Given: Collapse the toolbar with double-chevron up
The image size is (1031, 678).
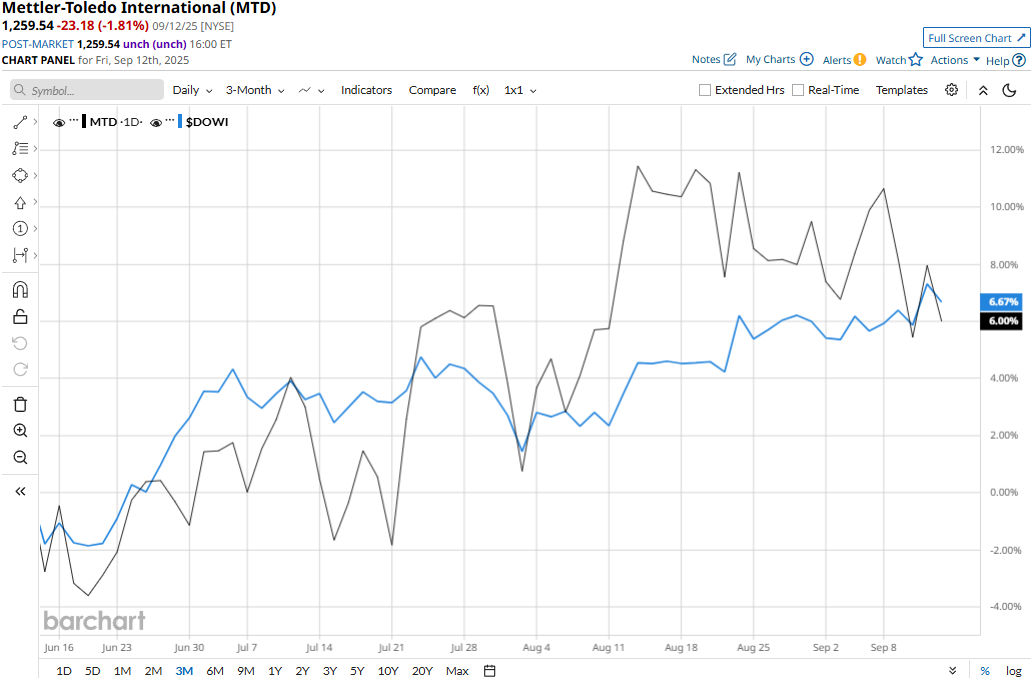Looking at the screenshot, I should (983, 91).
